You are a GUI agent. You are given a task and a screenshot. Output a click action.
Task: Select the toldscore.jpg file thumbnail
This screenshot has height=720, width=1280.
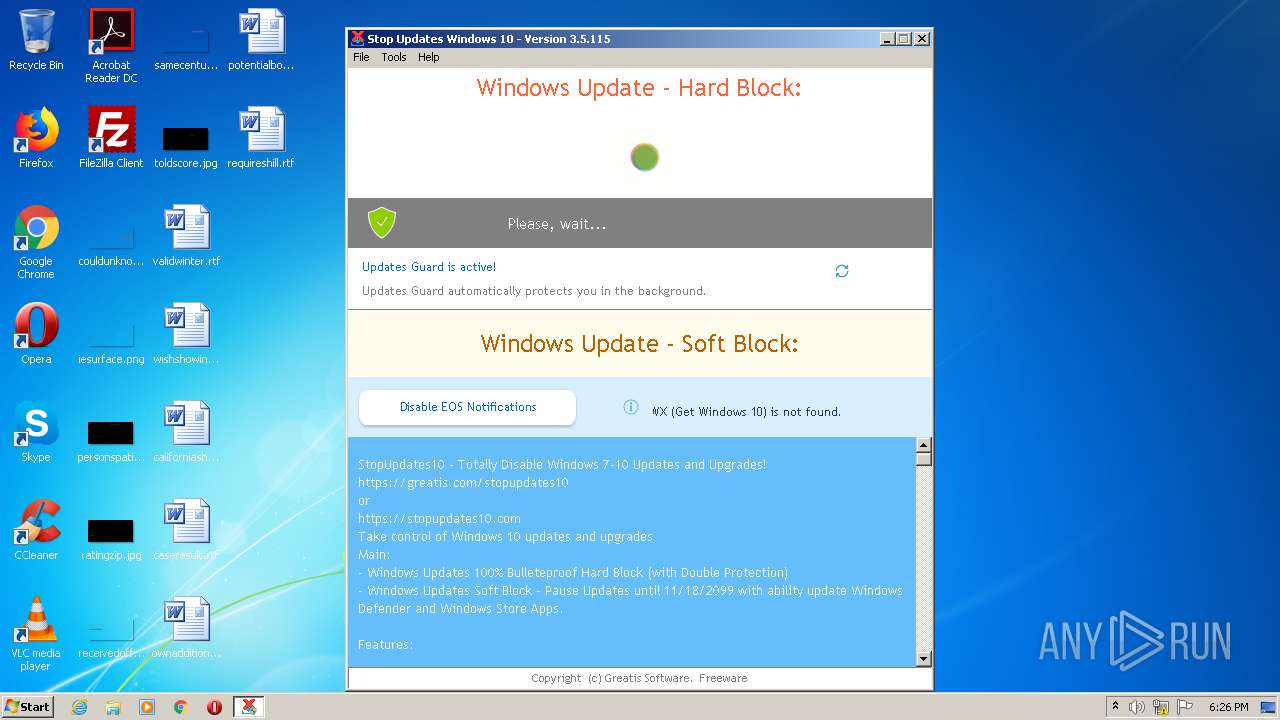point(186,139)
